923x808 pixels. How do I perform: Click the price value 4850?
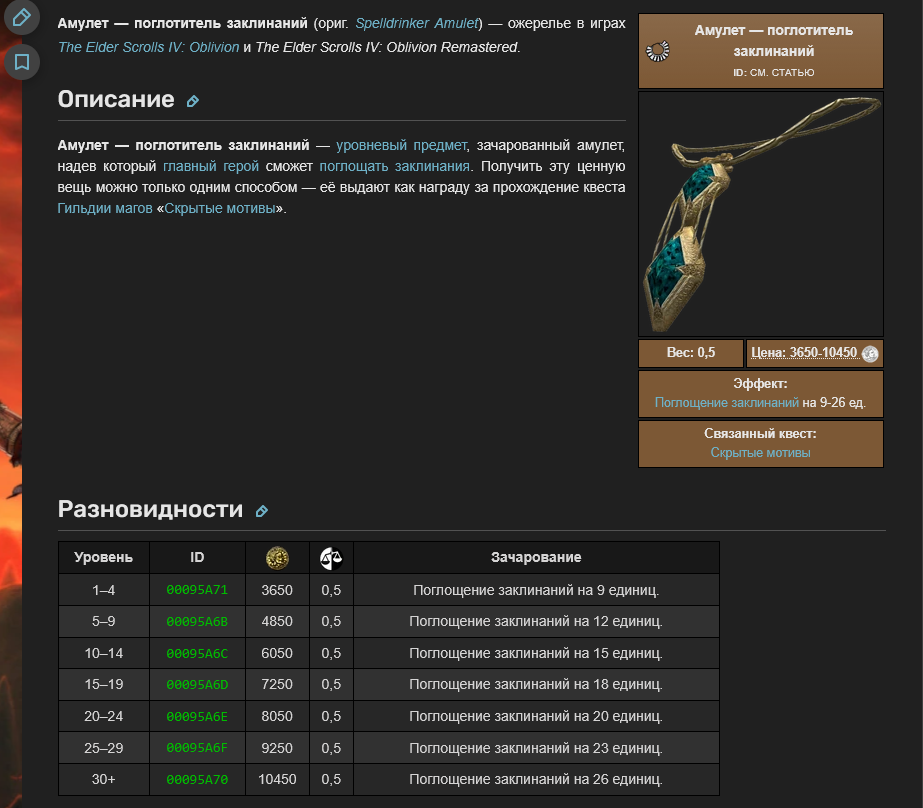click(277, 621)
